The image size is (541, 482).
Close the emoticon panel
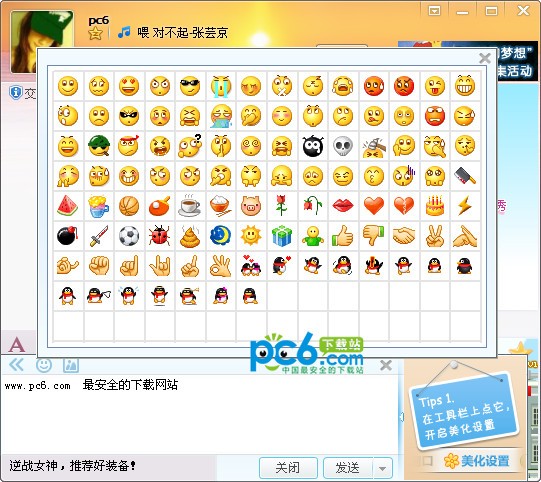coord(485,58)
